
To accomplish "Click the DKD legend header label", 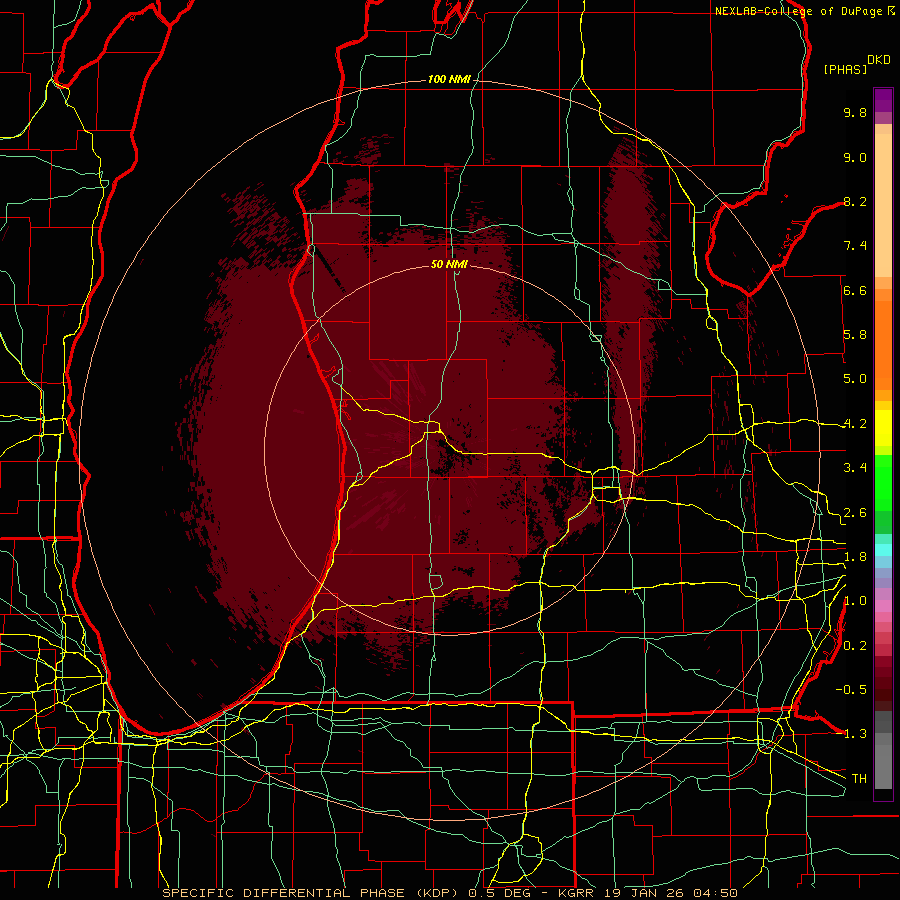I will point(878,60).
